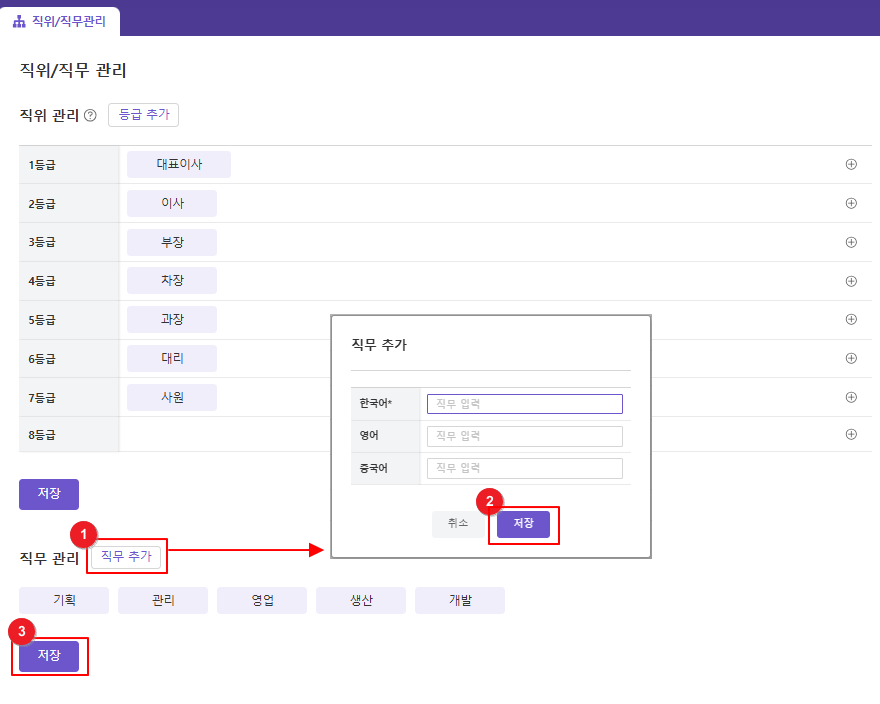Select the 기획 job tag
The image size is (880, 704).
pos(64,600)
